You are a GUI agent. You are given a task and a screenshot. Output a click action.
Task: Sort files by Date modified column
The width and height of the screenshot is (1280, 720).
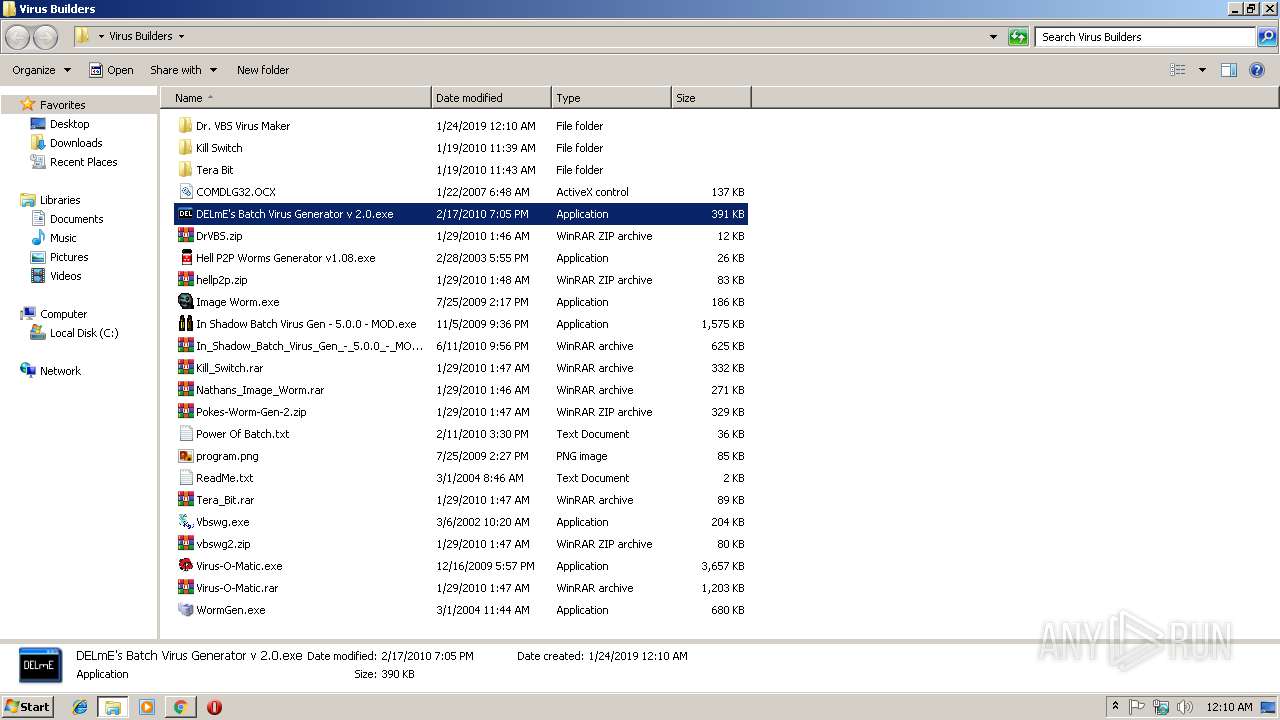pos(491,98)
